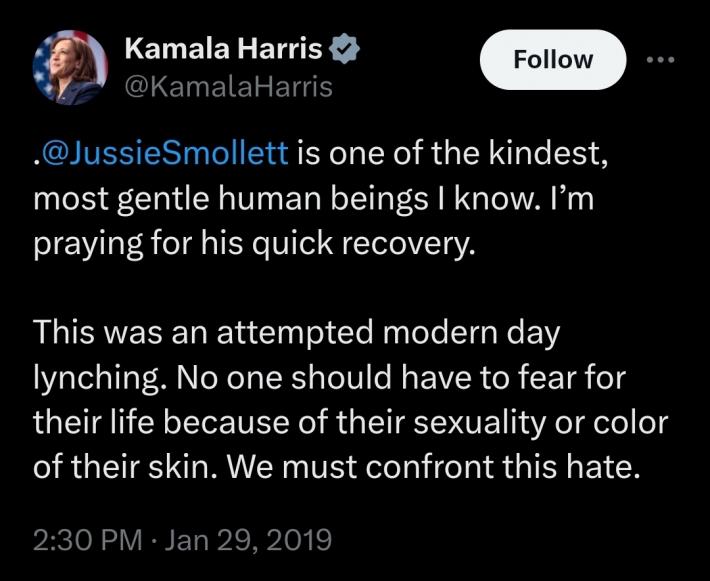710x581 pixels.
Task: Open Kamala Harris profile avatar photo
Action: pyautogui.click(x=70, y=67)
